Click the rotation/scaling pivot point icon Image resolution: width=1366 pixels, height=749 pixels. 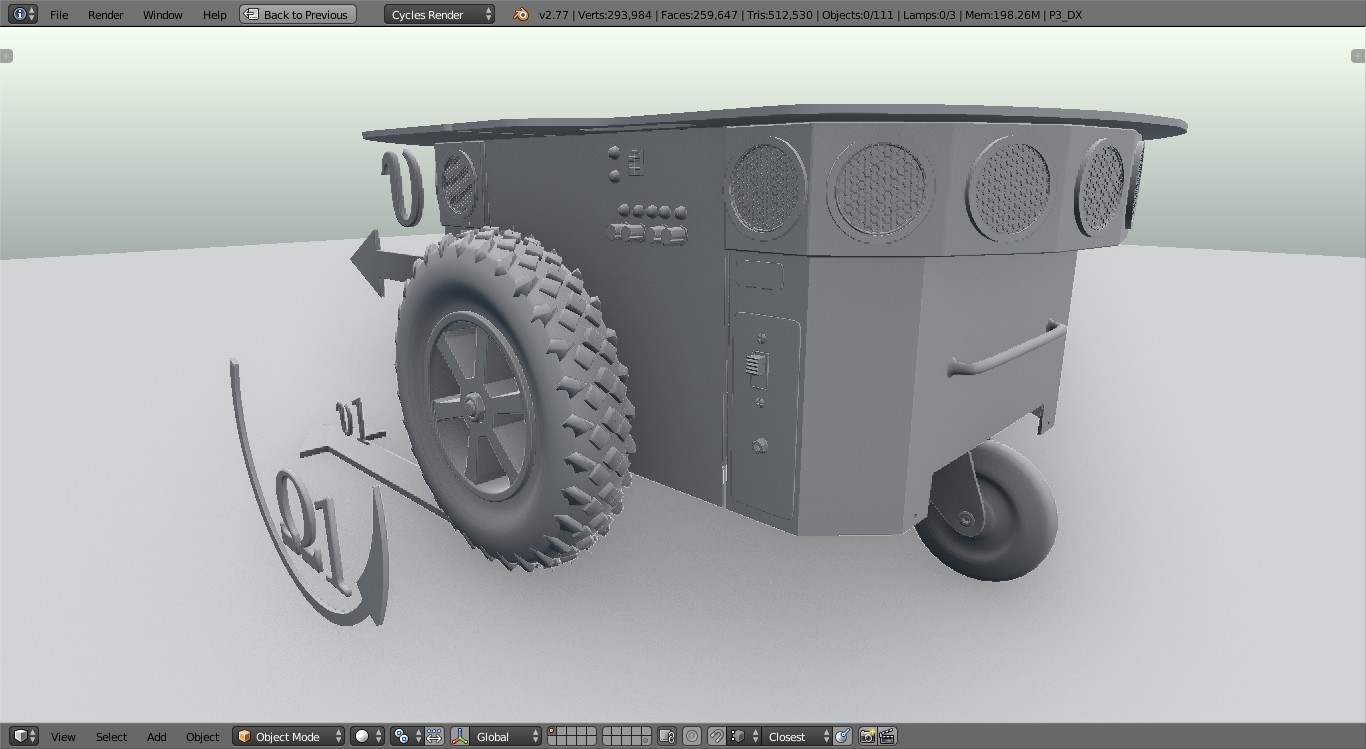pos(401,736)
